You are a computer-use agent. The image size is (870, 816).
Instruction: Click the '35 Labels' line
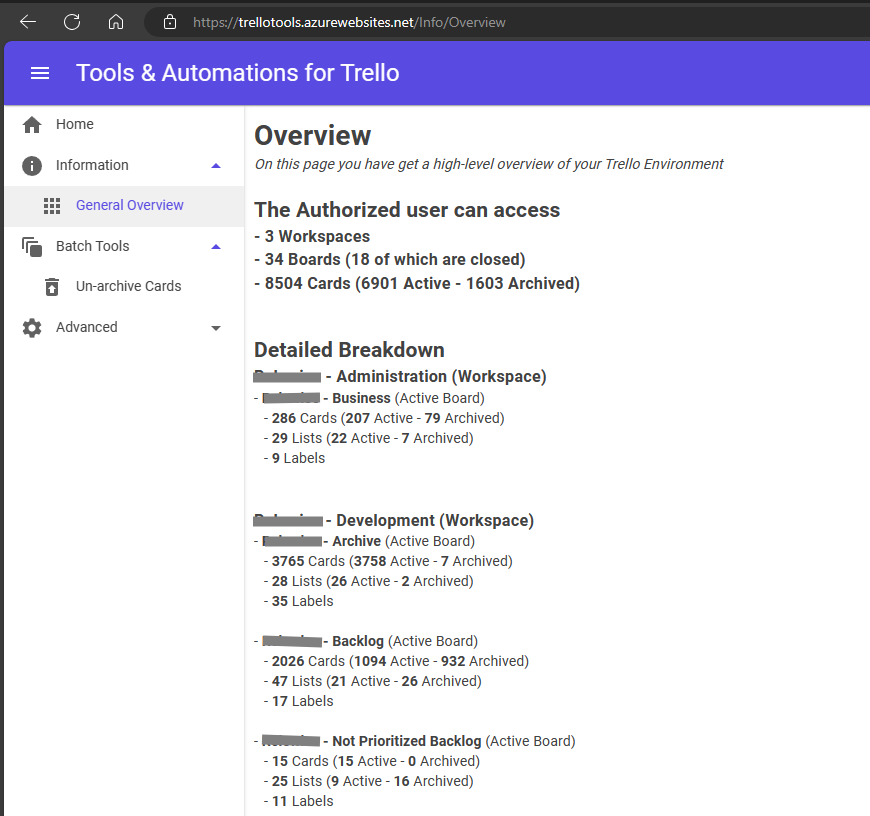coord(299,601)
